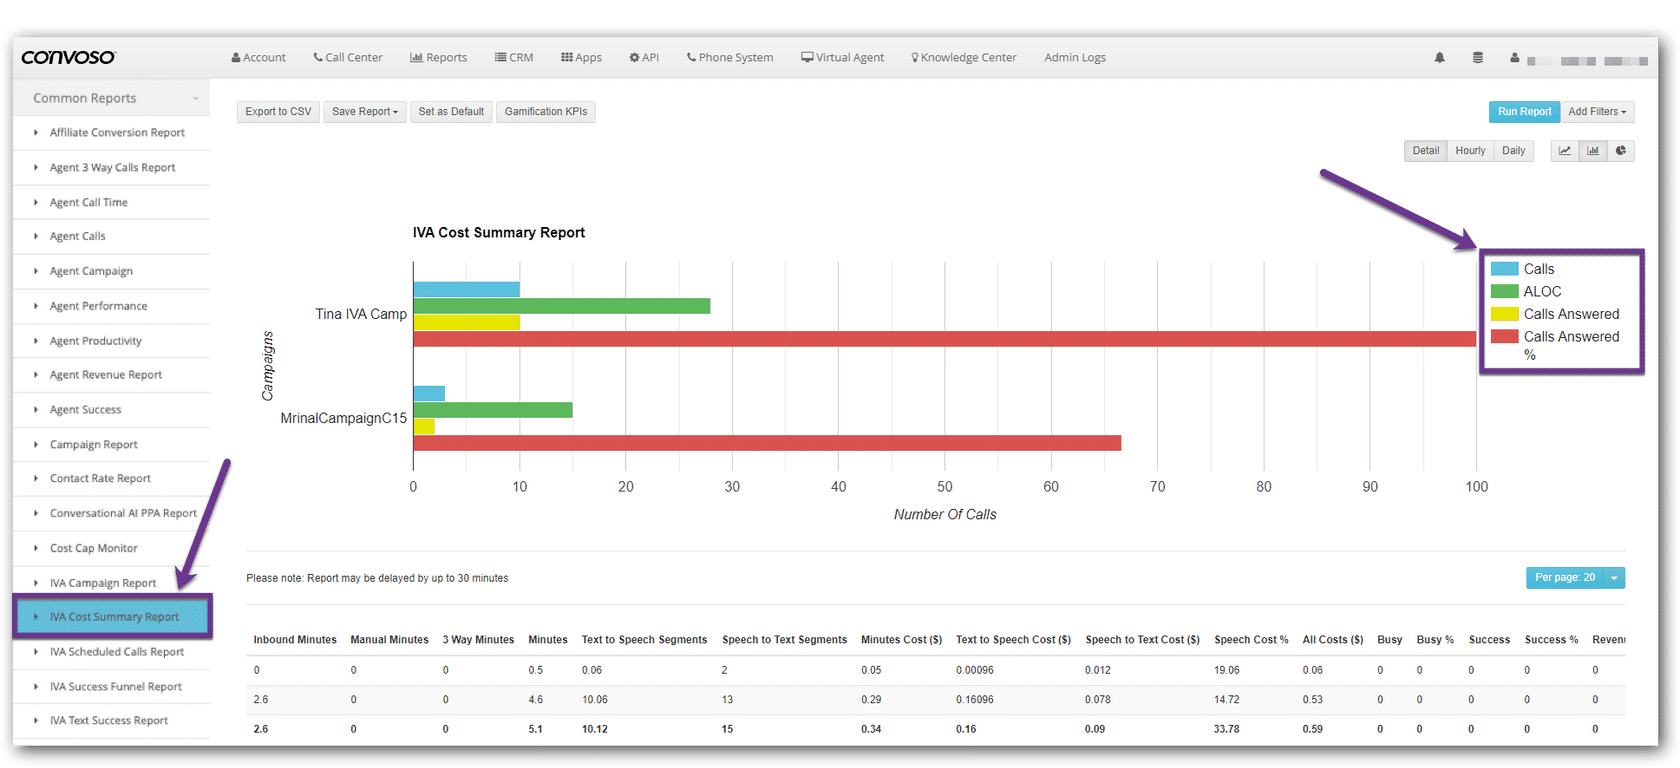Switch to bar chart view
The height and width of the screenshot is (768, 1680).
[x=1593, y=151]
